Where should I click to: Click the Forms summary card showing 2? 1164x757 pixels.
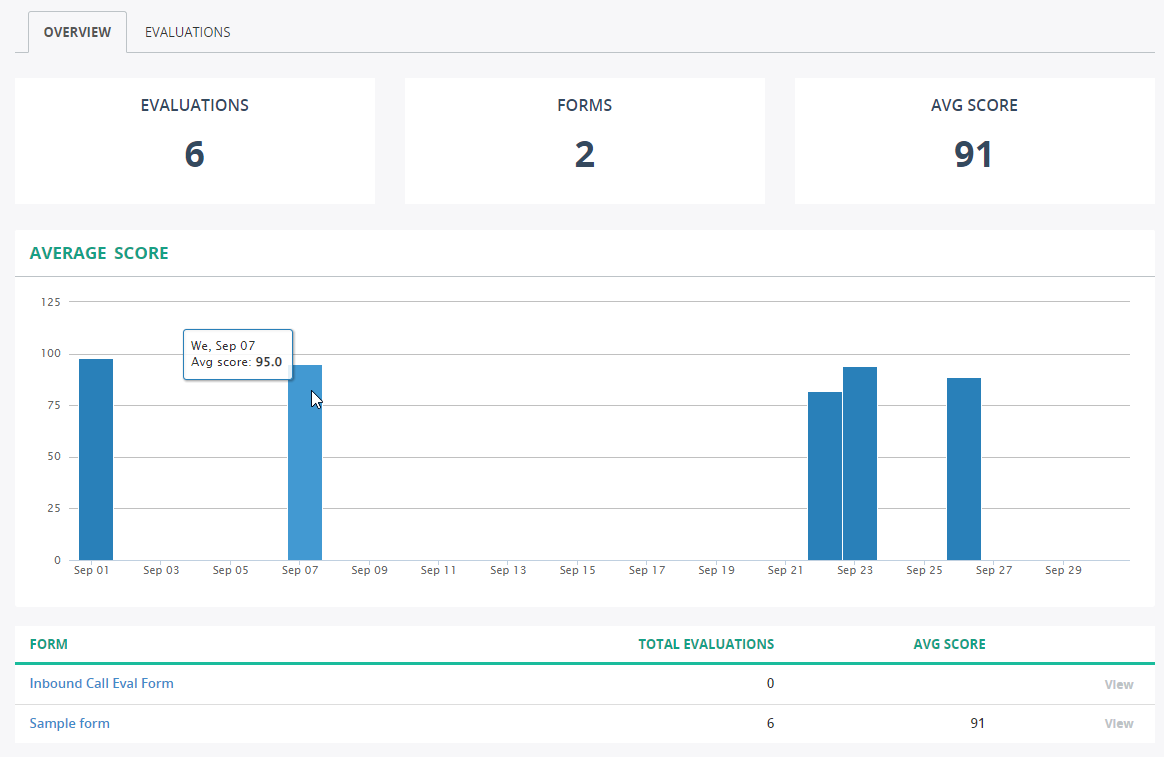(x=585, y=141)
